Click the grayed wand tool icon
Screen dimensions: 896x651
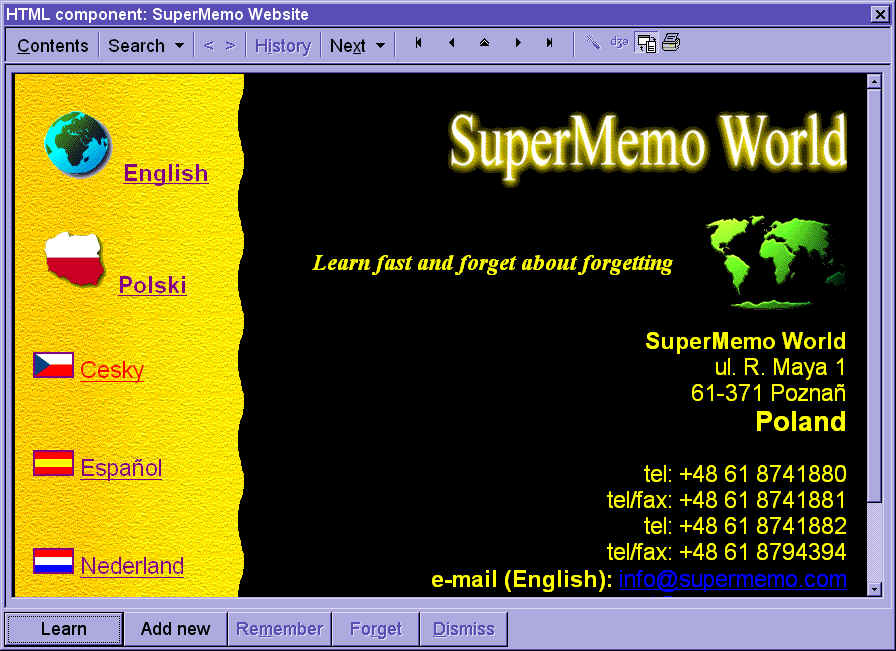coord(593,42)
